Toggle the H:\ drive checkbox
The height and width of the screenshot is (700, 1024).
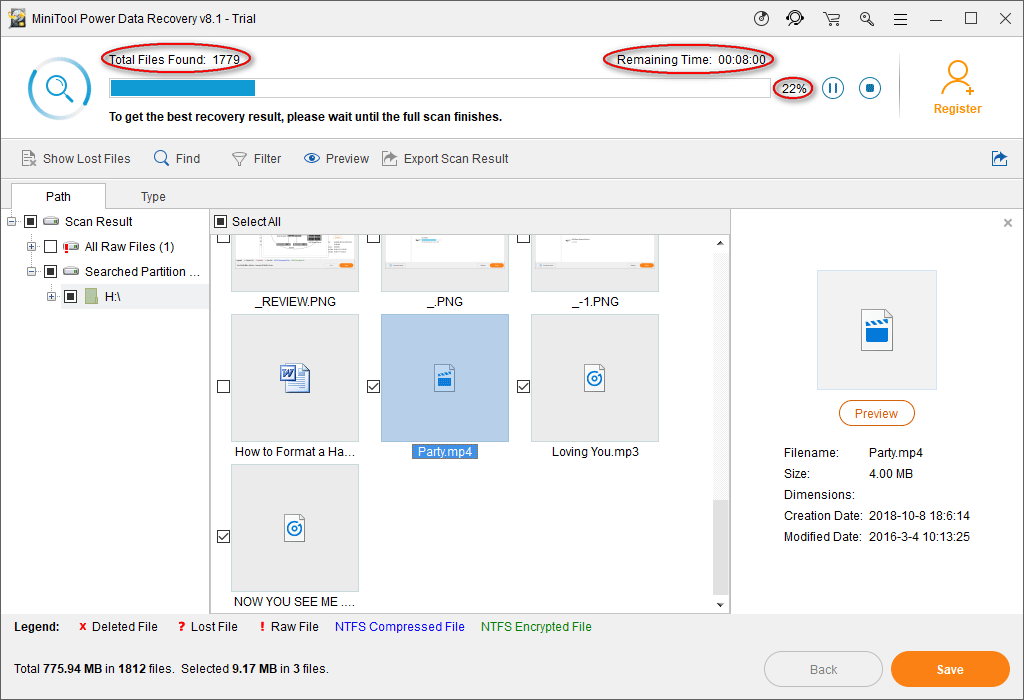click(71, 296)
